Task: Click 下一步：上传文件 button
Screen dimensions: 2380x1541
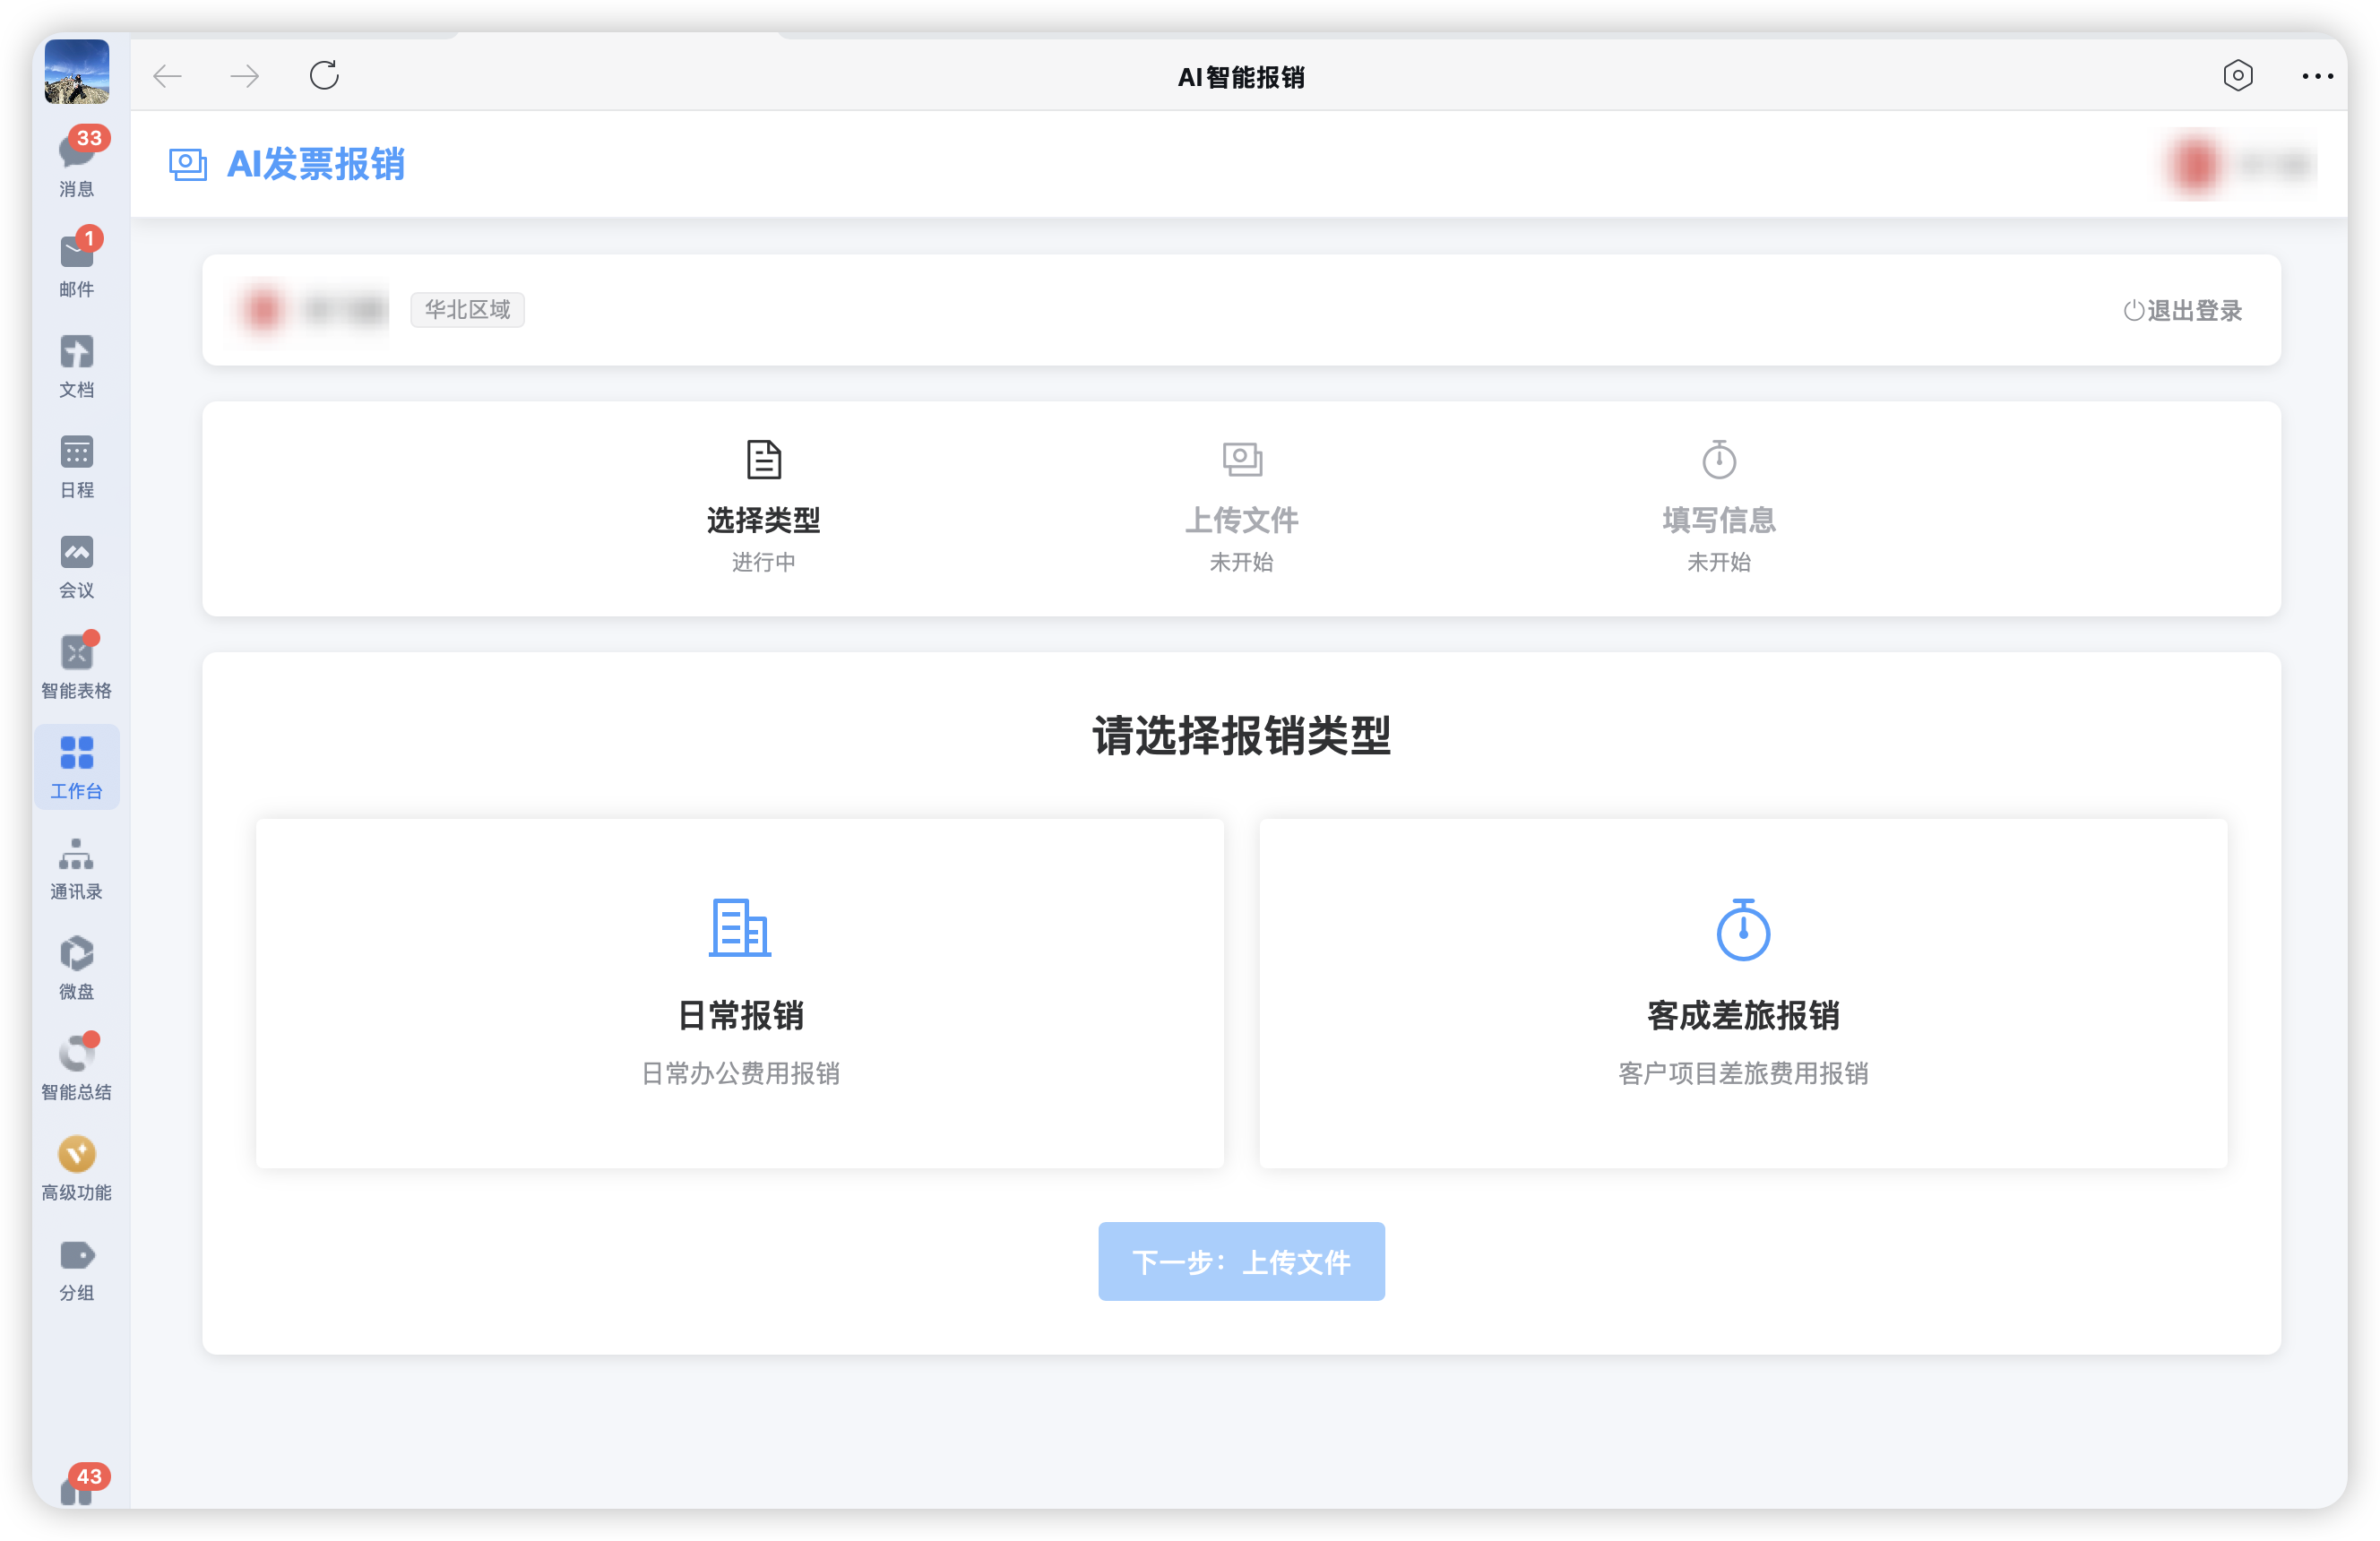Action: (1240, 1261)
